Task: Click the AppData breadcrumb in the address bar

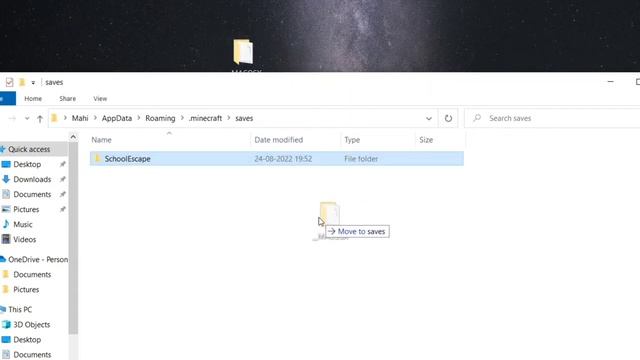Action: click(x=117, y=118)
